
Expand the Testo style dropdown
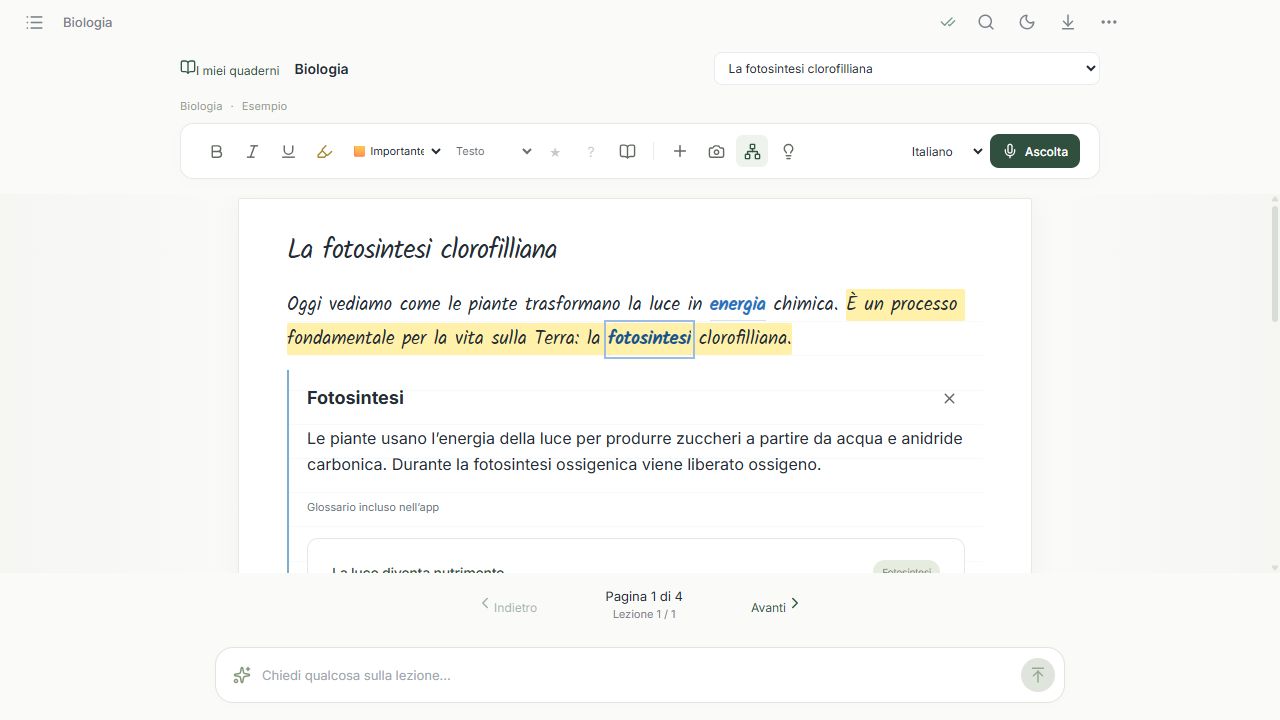tap(493, 151)
